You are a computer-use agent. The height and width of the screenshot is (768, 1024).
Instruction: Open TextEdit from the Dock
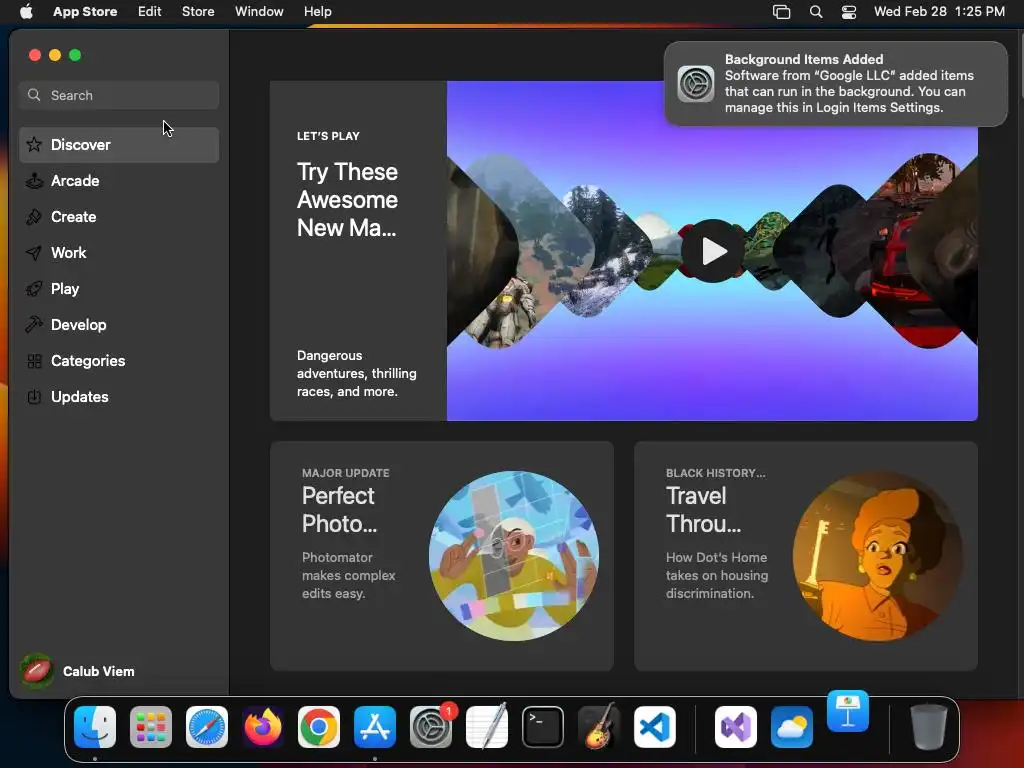tap(487, 726)
